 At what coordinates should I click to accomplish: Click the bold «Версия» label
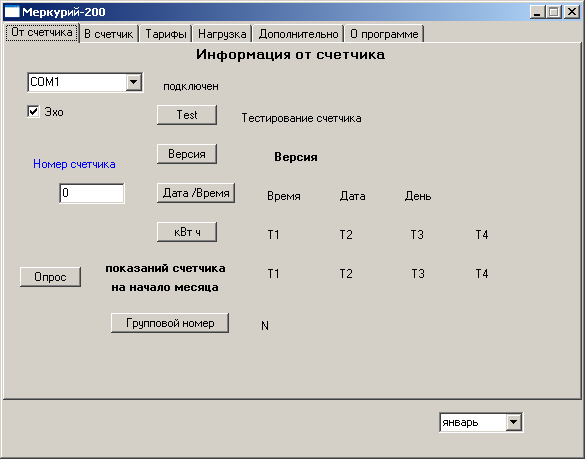click(x=296, y=157)
